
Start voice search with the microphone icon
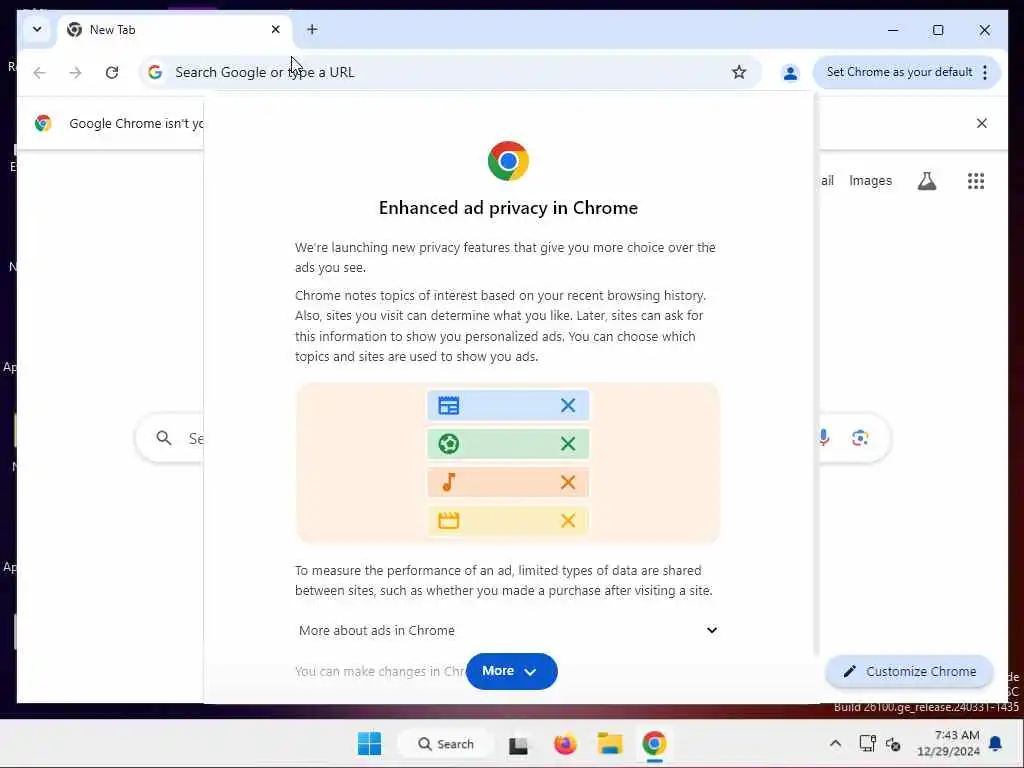point(824,438)
